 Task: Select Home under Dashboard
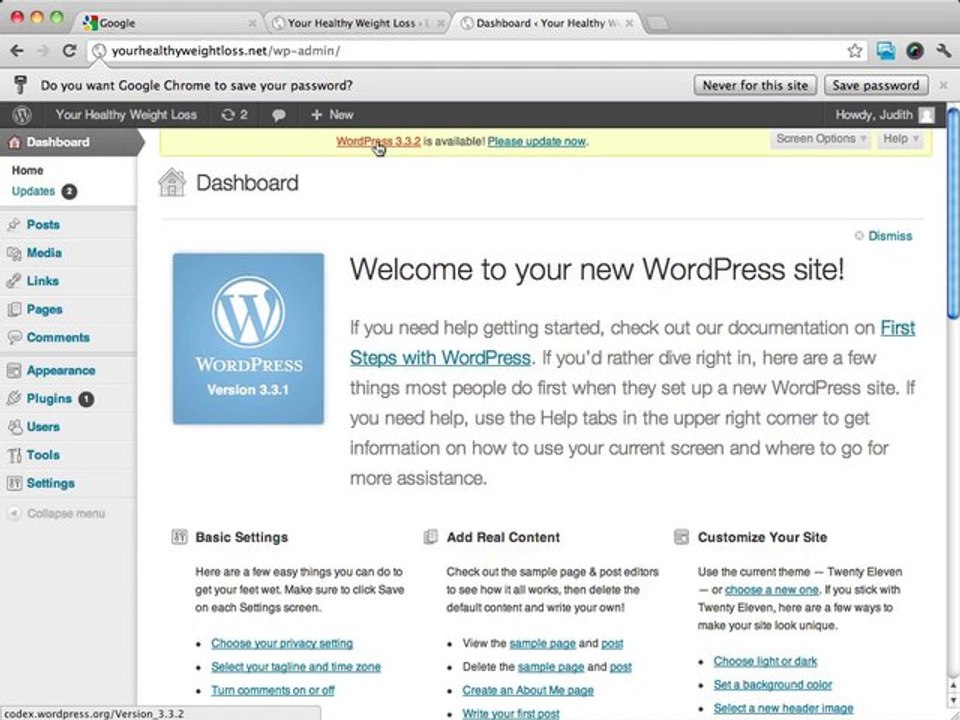(28, 170)
